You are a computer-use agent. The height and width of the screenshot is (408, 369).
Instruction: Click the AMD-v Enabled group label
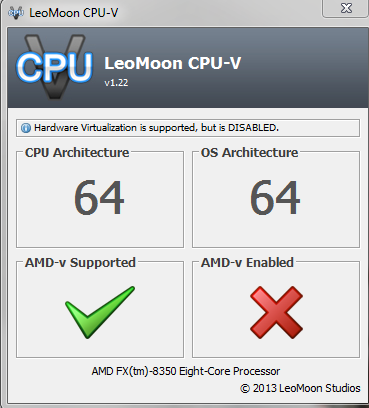[247, 263]
